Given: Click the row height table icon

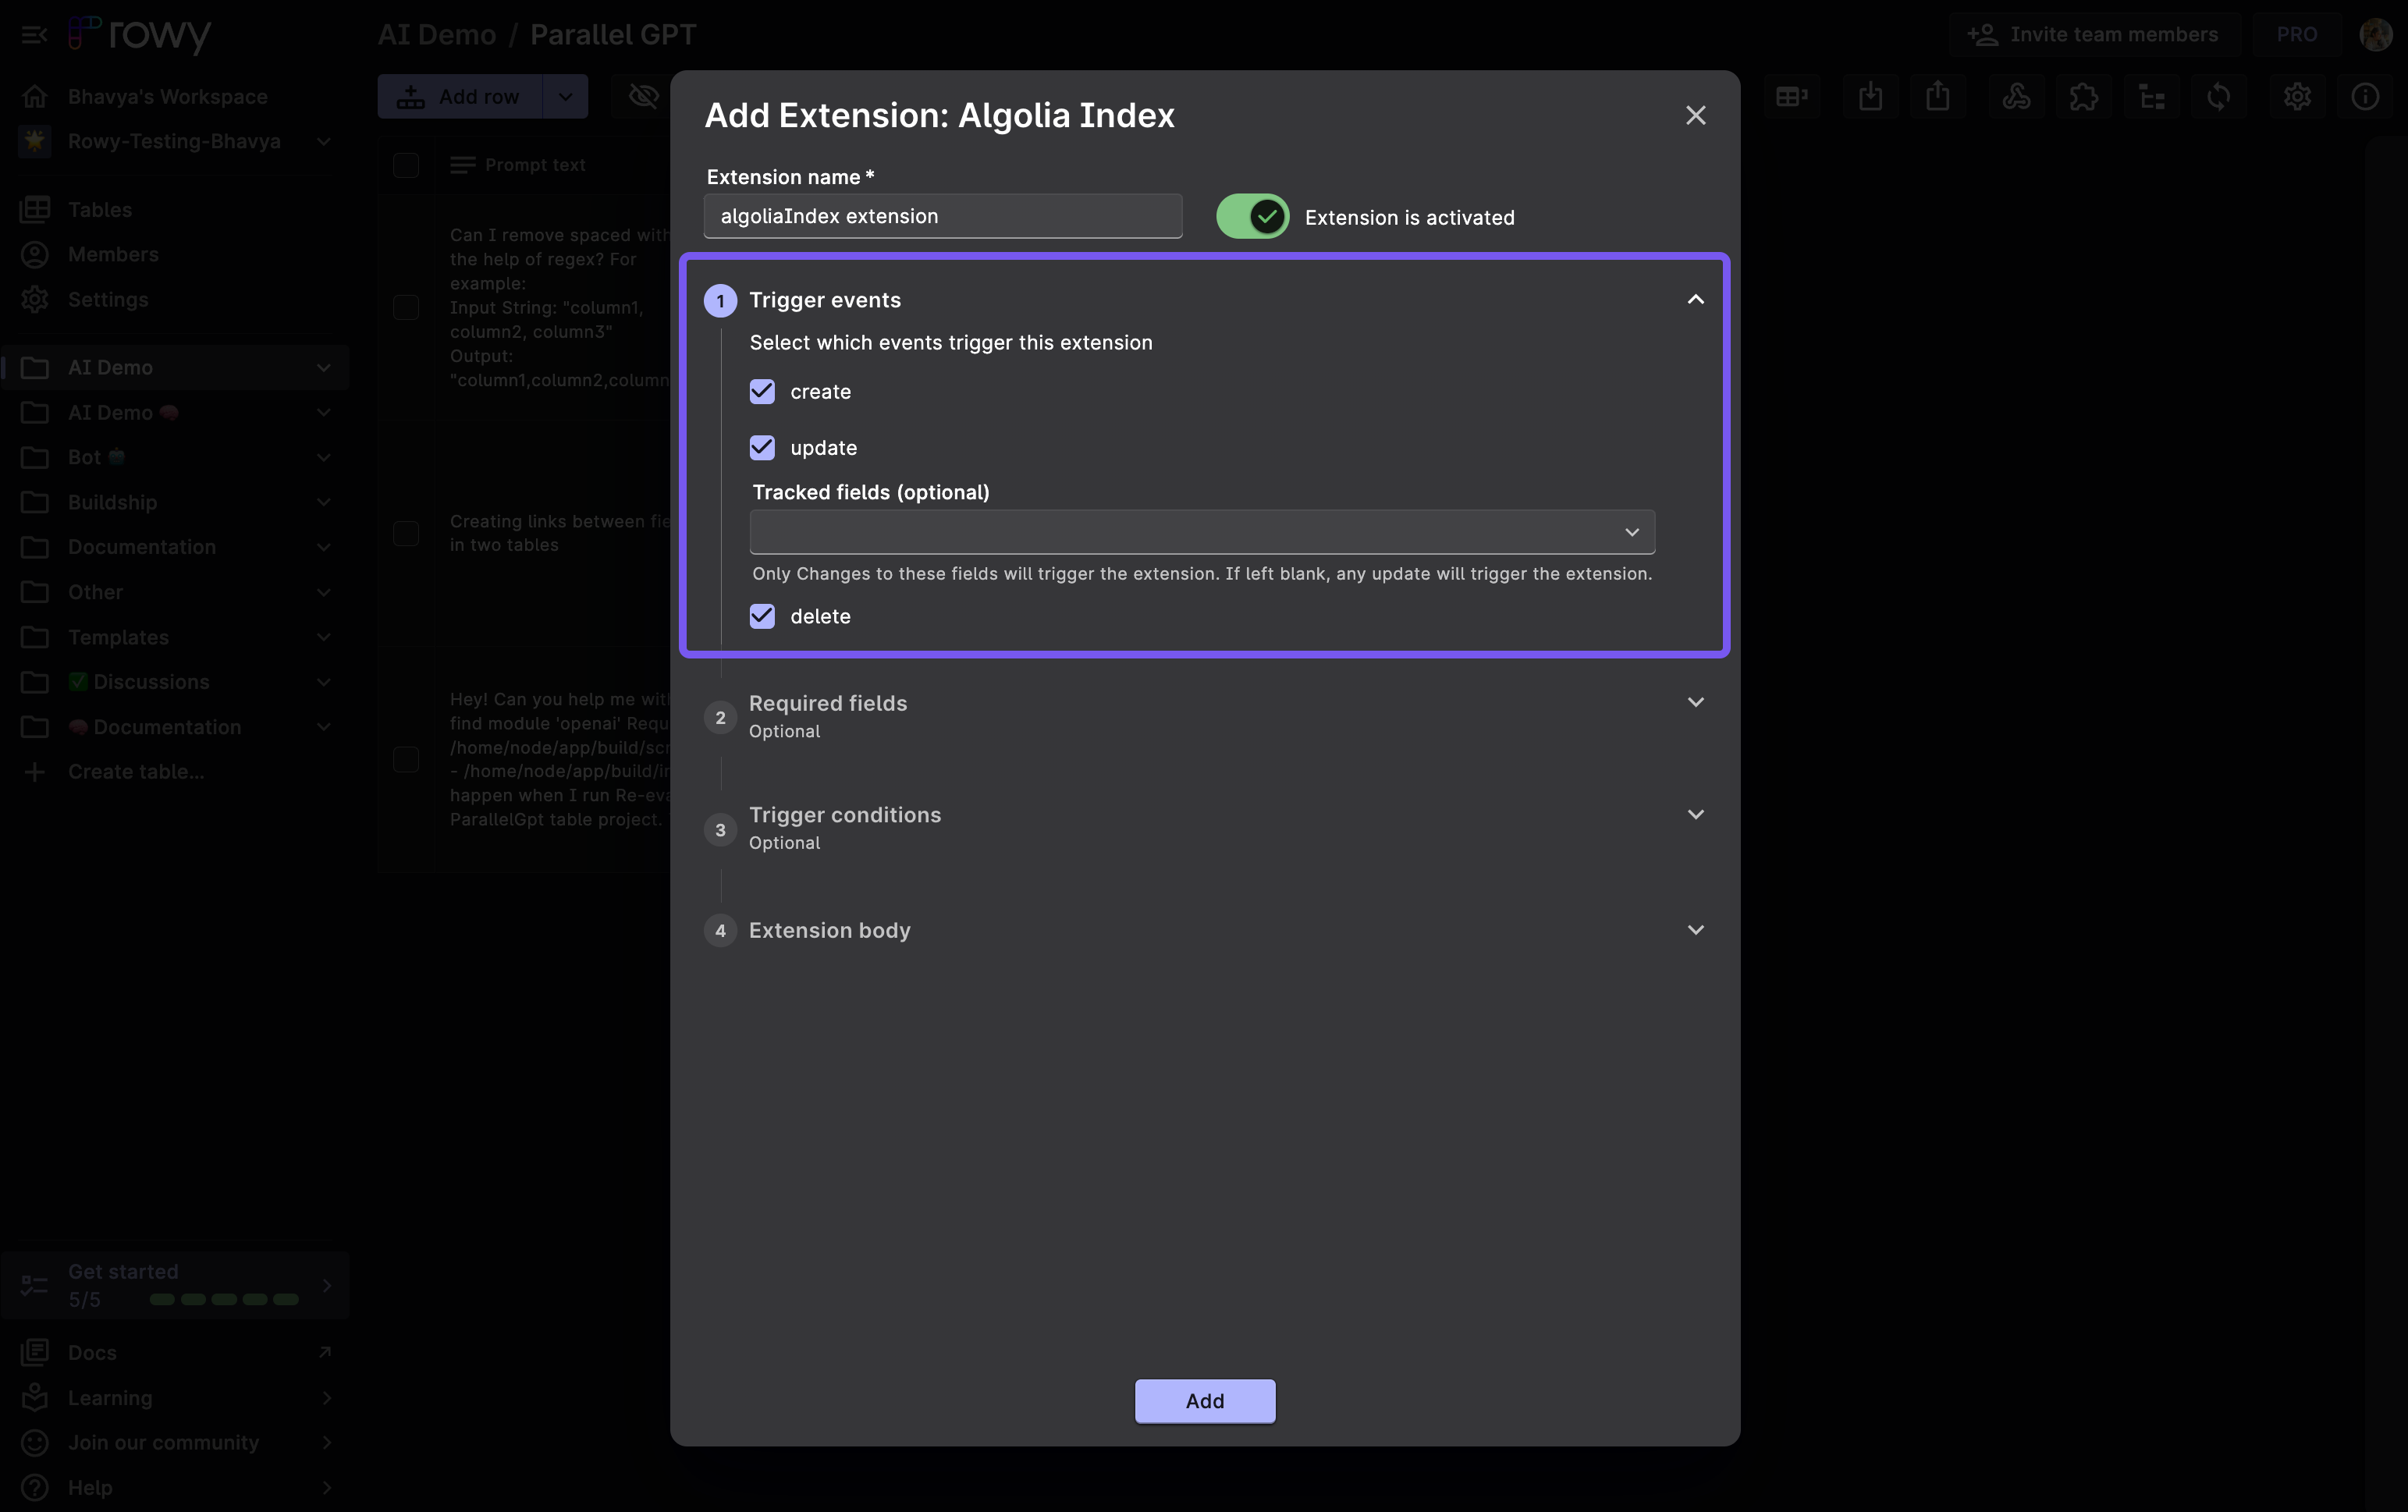Looking at the screenshot, I should (x=1791, y=96).
